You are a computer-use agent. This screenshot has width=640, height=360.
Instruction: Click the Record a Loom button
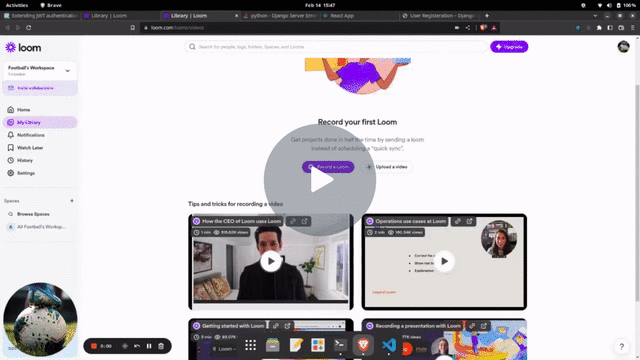tap(328, 167)
